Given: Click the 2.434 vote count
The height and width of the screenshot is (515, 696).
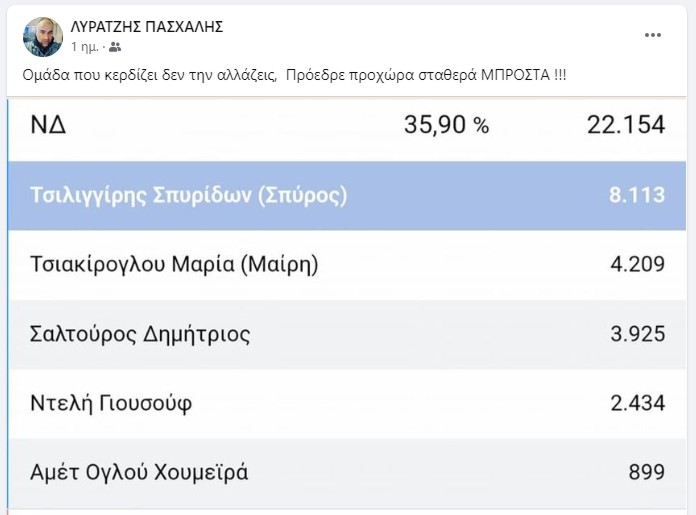Looking at the screenshot, I should point(637,403).
